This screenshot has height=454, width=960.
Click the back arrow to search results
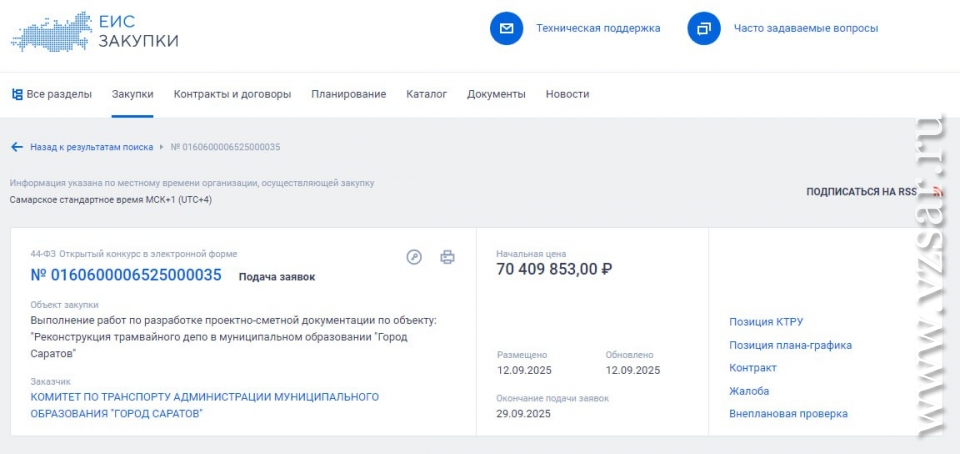[17, 147]
